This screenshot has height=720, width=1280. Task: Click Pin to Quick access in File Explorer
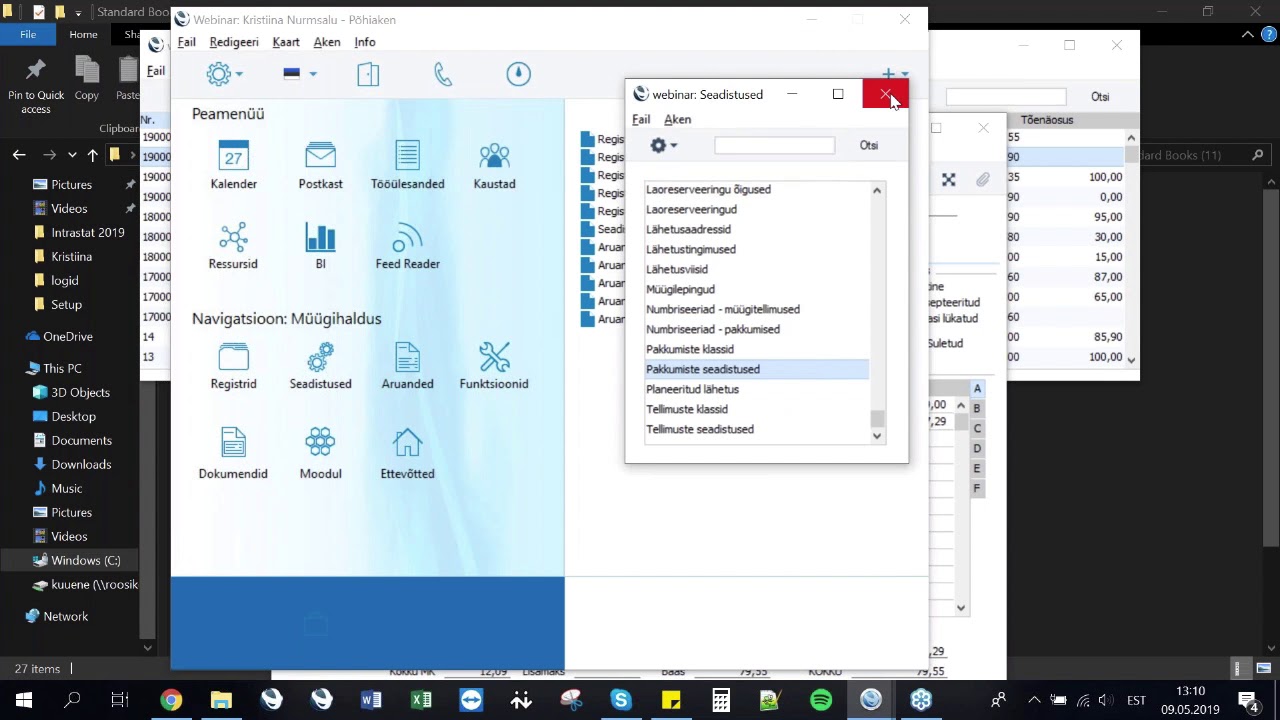click(x=36, y=86)
